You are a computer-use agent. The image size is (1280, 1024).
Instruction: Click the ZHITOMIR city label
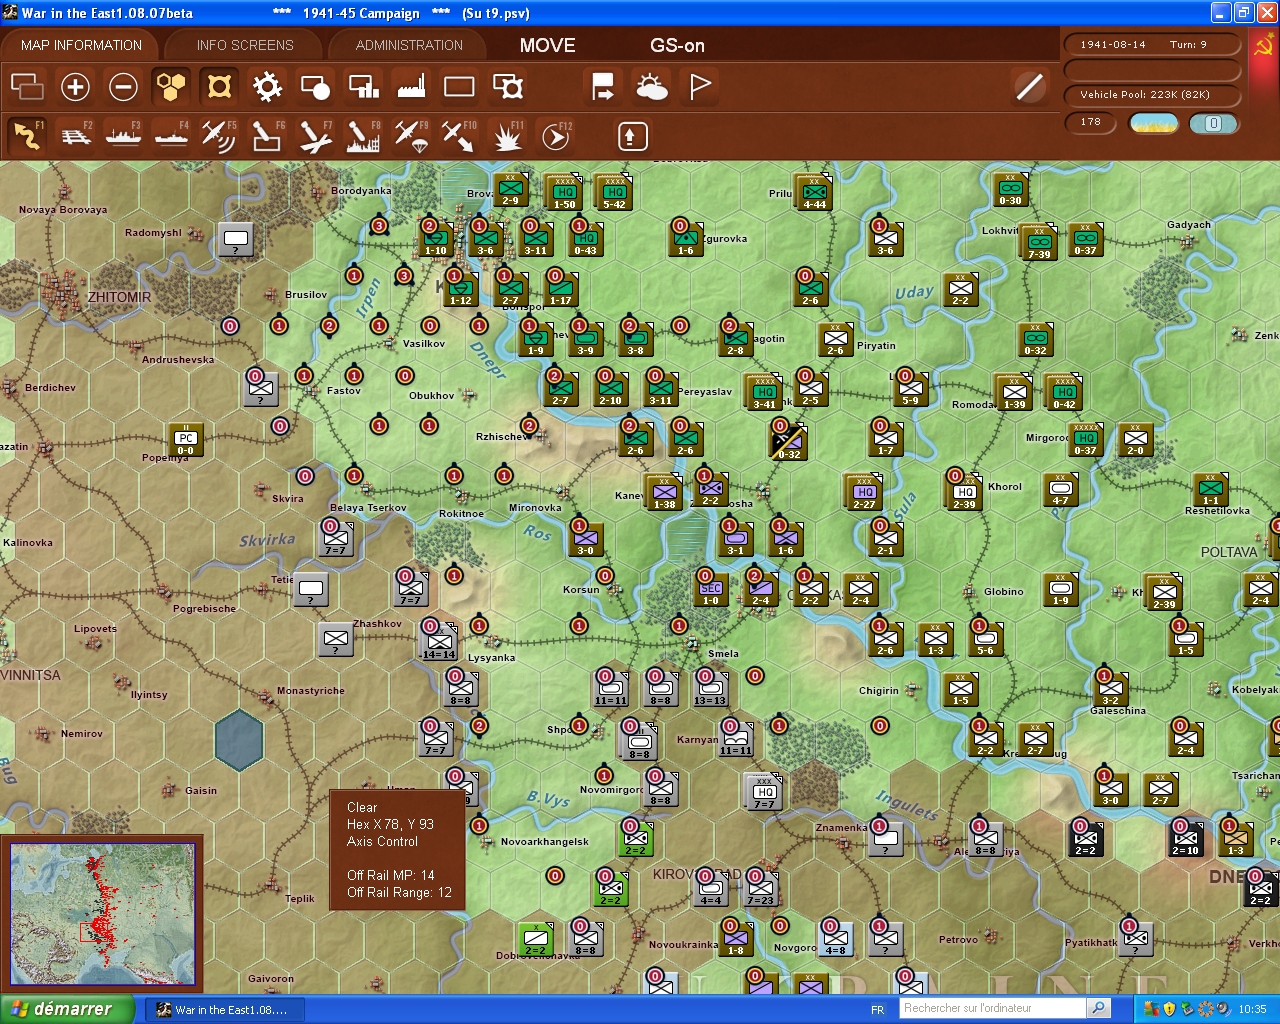119,297
